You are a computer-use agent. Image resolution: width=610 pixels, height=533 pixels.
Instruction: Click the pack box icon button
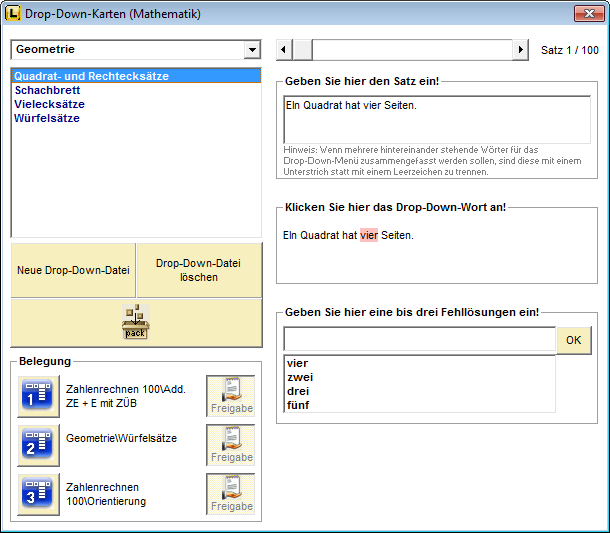(x=136, y=322)
